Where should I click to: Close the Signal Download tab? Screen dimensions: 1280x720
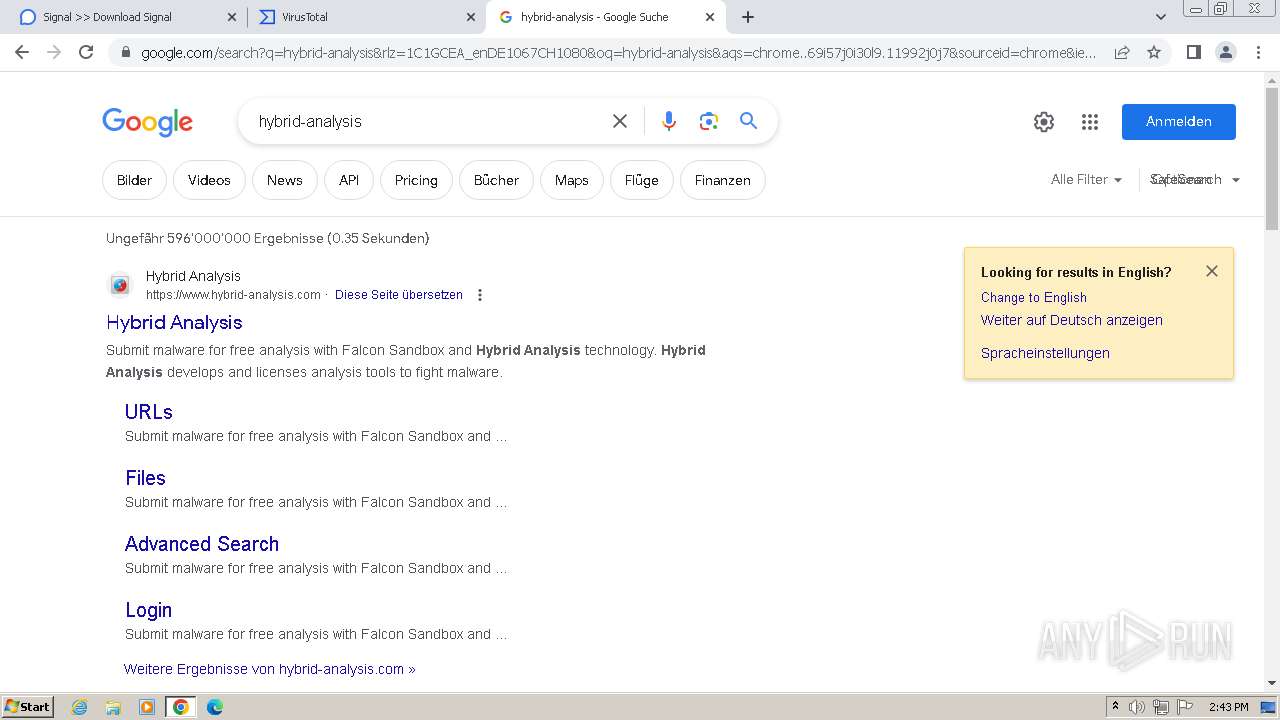[232, 17]
